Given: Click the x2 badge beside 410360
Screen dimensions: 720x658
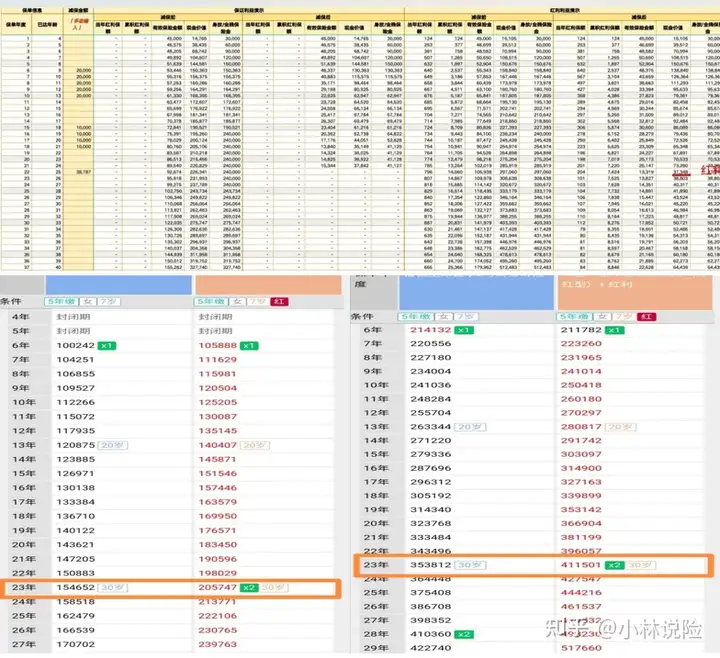Looking at the screenshot, I should (x=464, y=634).
